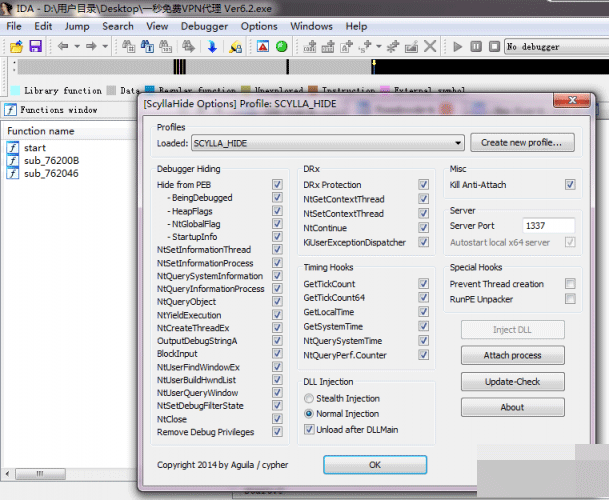This screenshot has width=609, height=500.
Task: Open the Jump menu
Action: 77,26
